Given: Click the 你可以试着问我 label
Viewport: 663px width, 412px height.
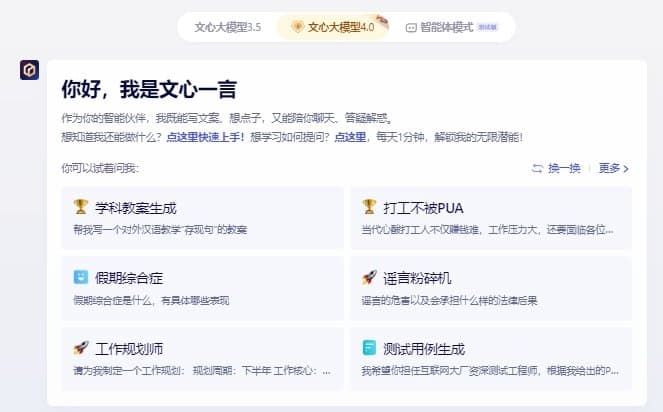Looking at the screenshot, I should [100, 168].
